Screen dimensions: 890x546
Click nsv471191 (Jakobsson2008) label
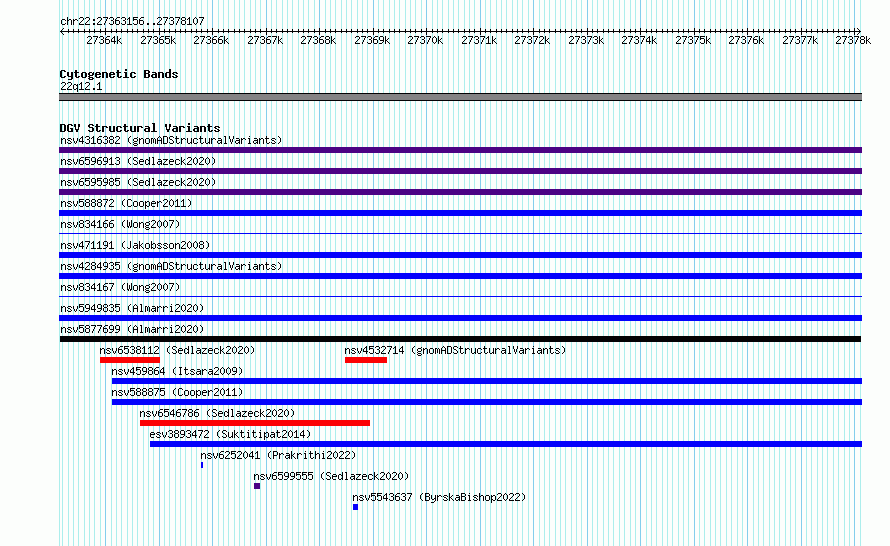click(x=135, y=245)
